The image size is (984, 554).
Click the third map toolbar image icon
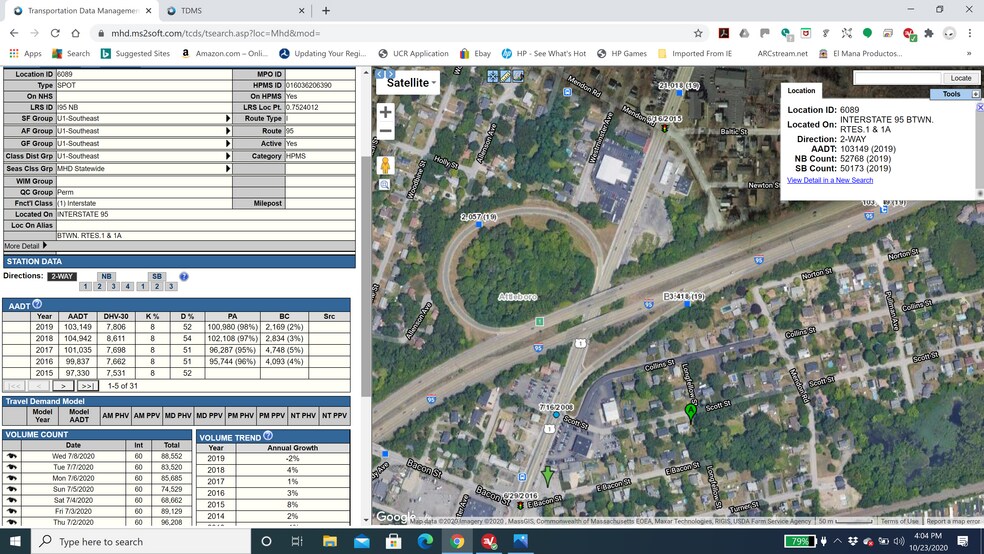coord(518,76)
